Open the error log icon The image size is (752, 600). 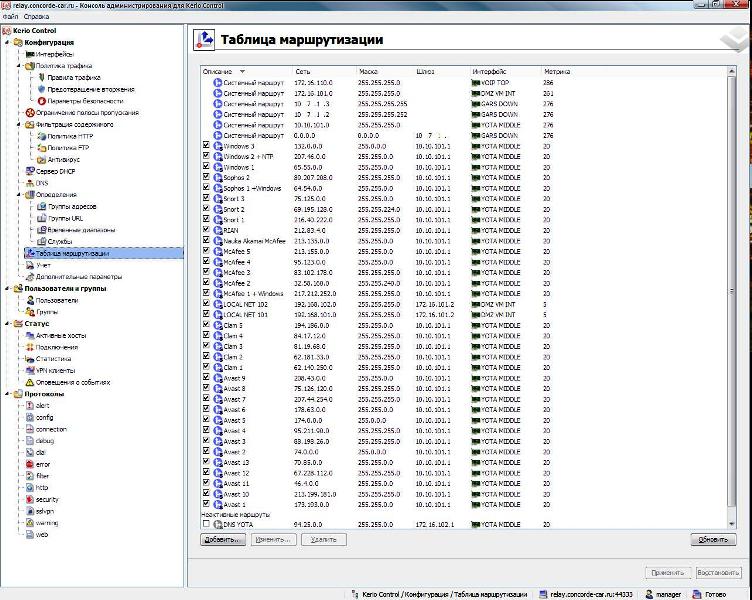pos(30,464)
